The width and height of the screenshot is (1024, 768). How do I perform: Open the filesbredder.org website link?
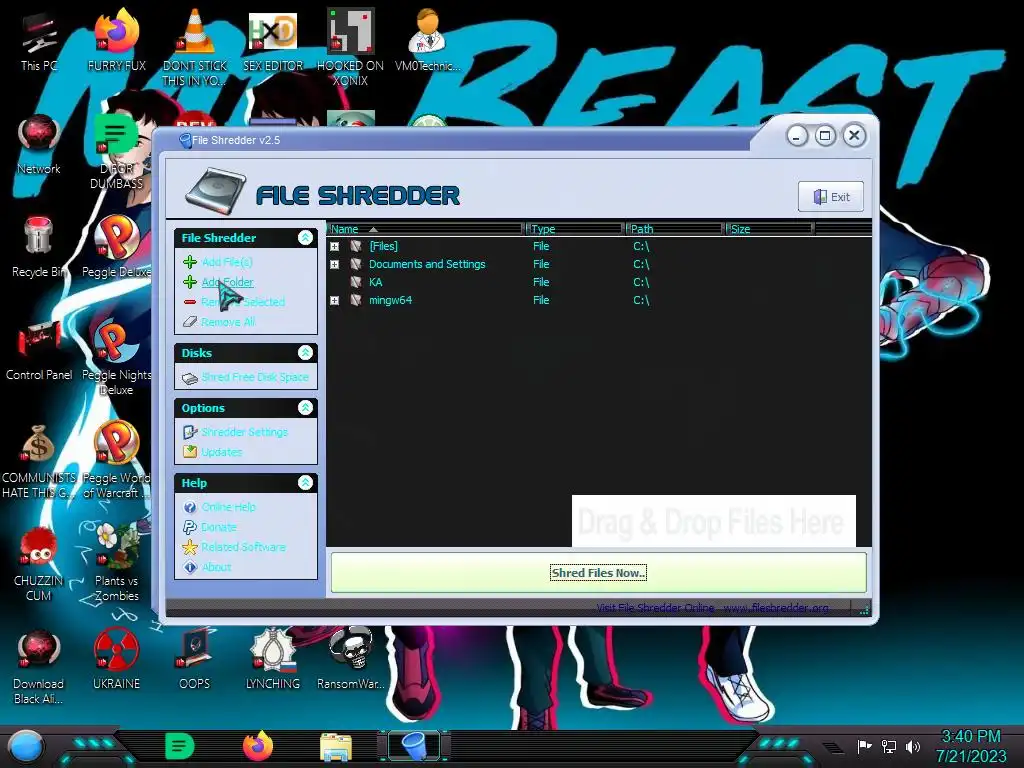[776, 608]
